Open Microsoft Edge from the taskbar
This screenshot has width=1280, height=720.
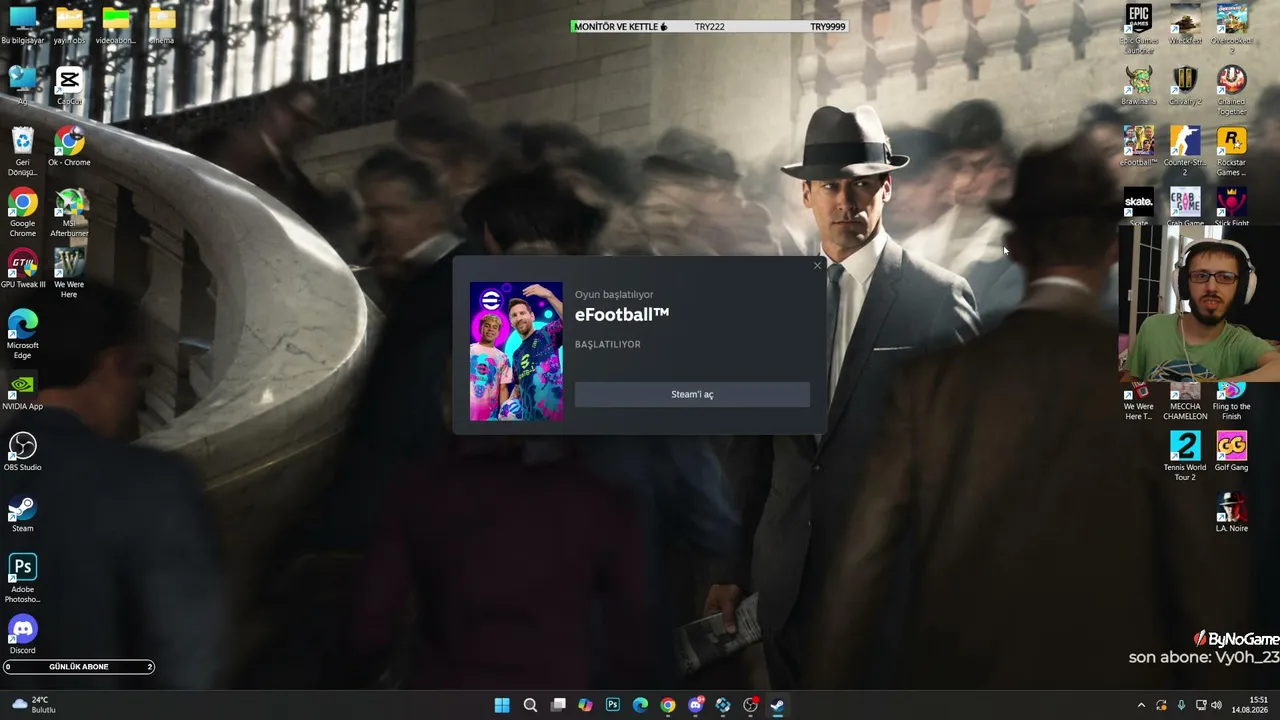tap(640, 705)
